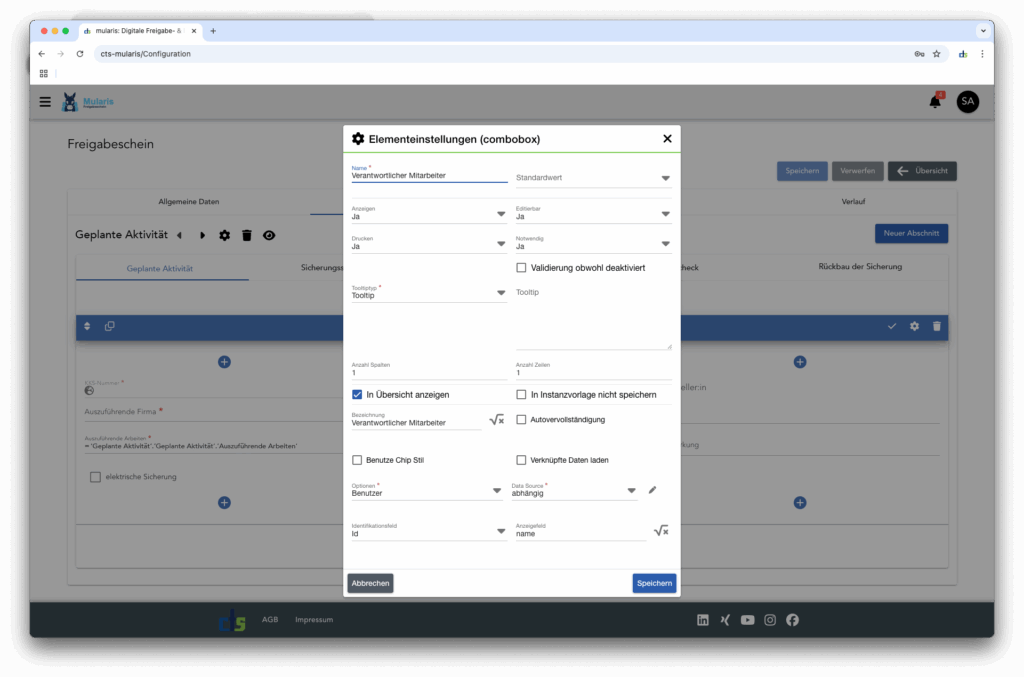
Task: Click the pencil edit icon beside Data Source
Action: (652, 490)
